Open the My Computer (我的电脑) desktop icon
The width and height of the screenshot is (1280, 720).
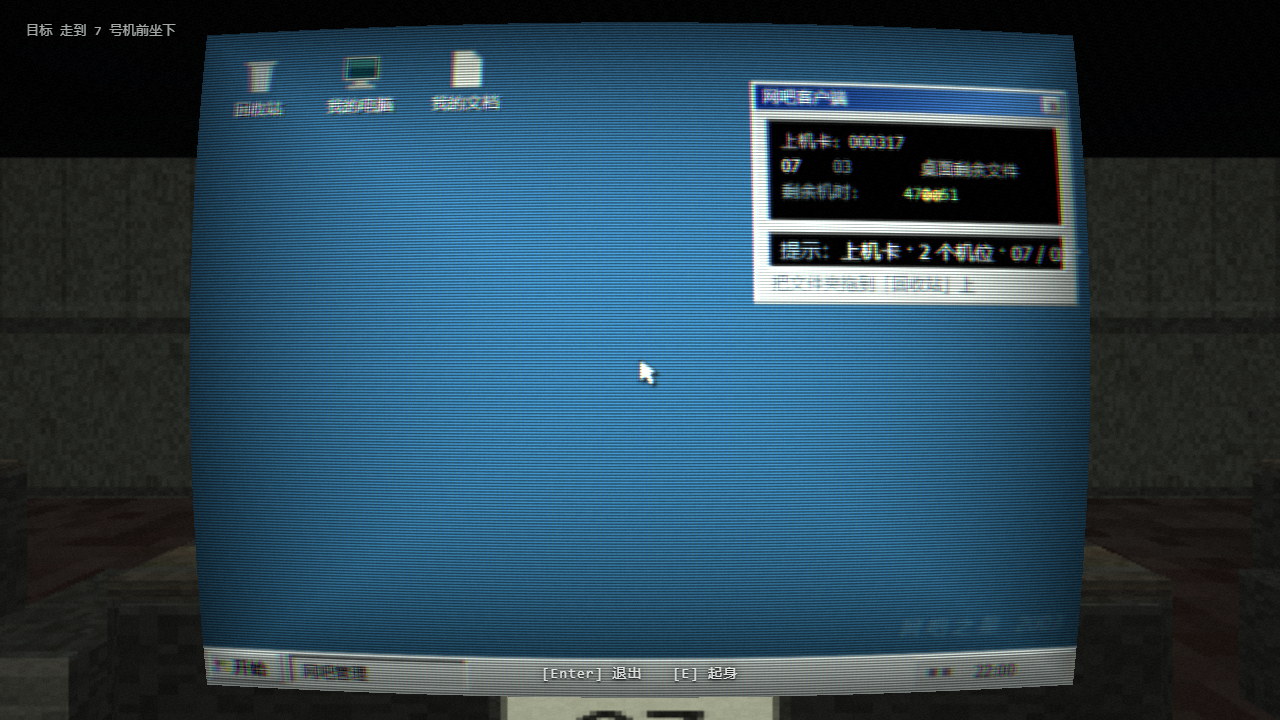[x=361, y=85]
